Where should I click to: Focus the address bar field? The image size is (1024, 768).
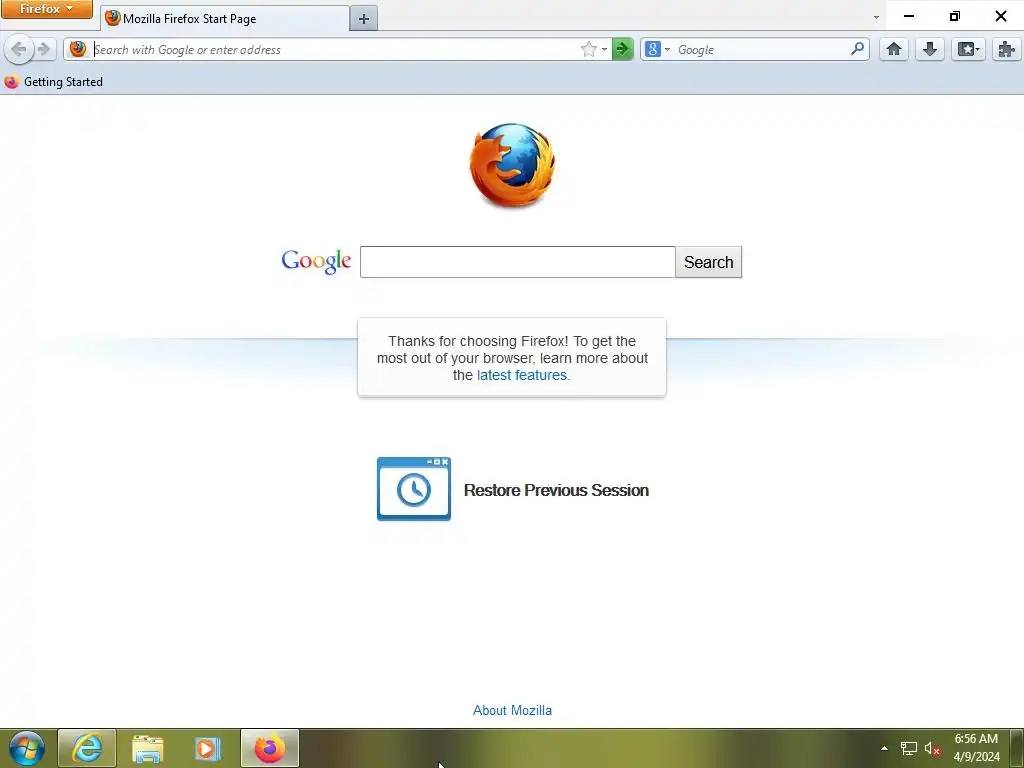coord(333,50)
